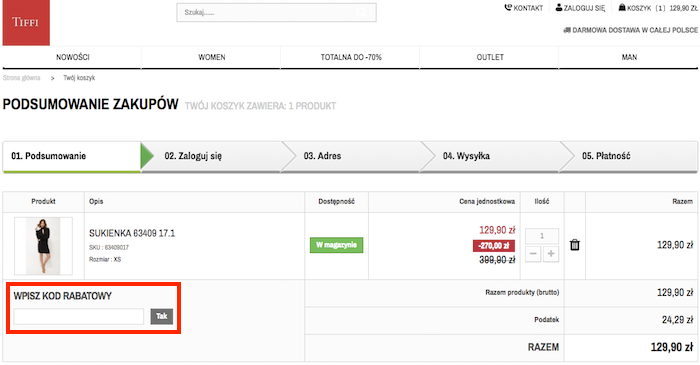700x365 pixels.
Task: Decrease quantity with the minus button
Action: coord(533,254)
